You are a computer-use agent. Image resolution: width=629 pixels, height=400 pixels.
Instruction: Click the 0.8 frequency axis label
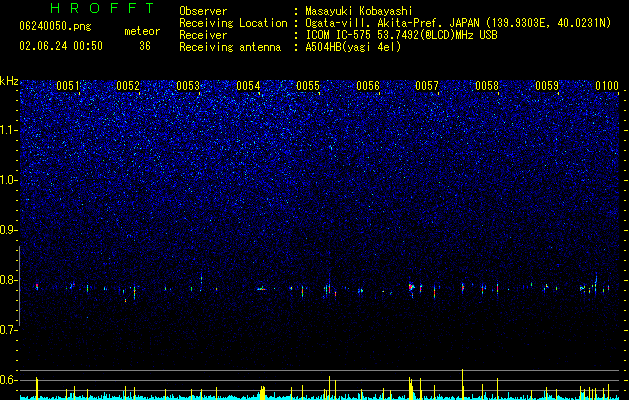tap(9, 280)
